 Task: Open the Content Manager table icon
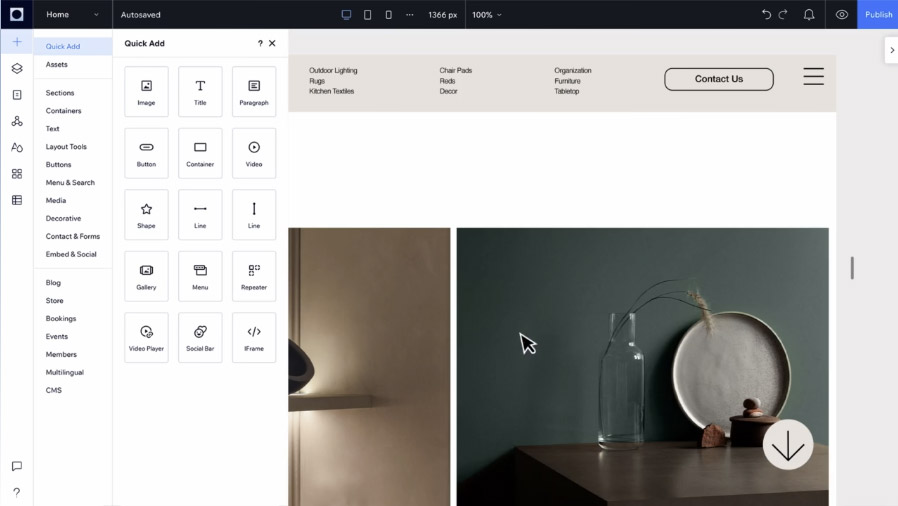pos(17,200)
